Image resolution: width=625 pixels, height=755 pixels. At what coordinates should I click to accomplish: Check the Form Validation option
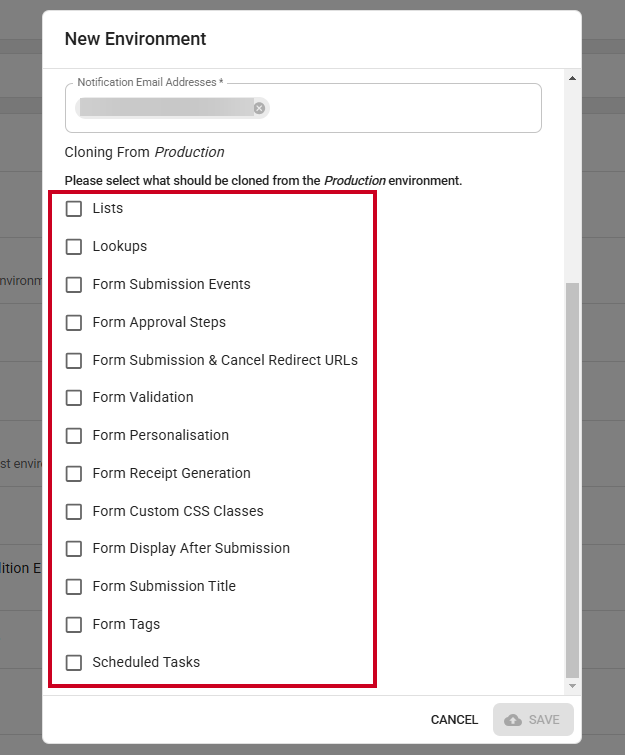pyautogui.click(x=74, y=398)
